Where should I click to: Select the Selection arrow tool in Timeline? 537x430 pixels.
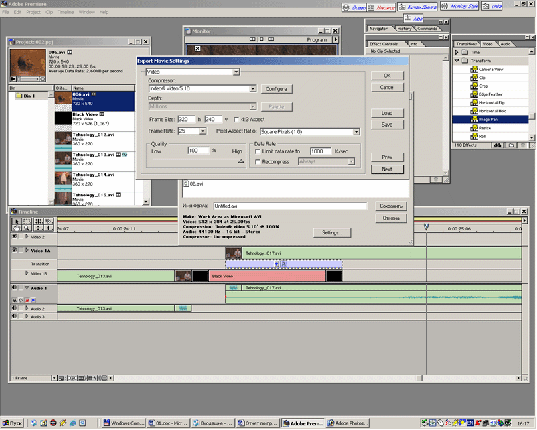tap(16, 221)
